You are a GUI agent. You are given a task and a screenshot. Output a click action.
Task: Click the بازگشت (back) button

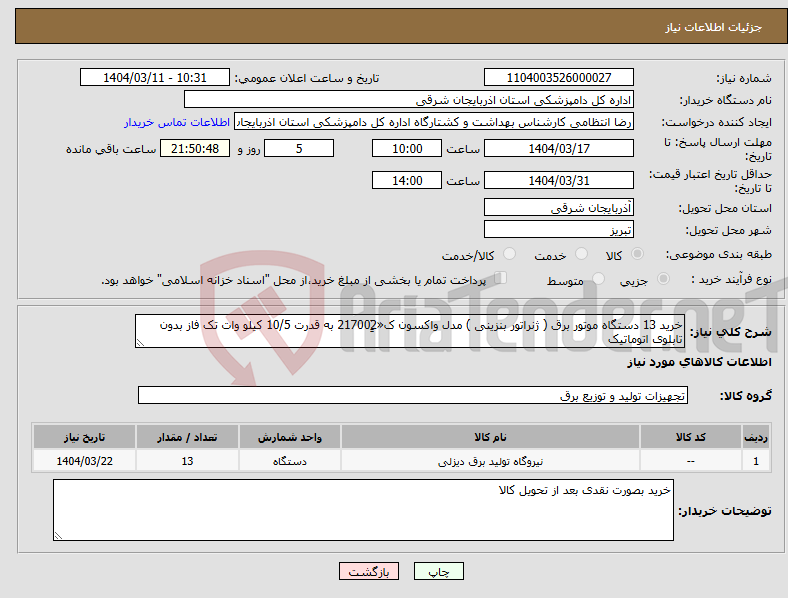click(x=369, y=571)
